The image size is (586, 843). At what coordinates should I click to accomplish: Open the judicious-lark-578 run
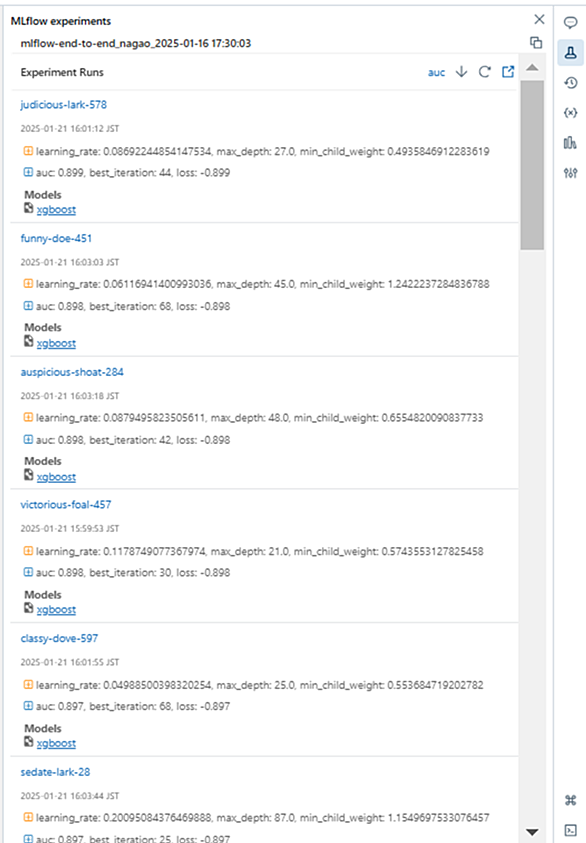pos(63,105)
